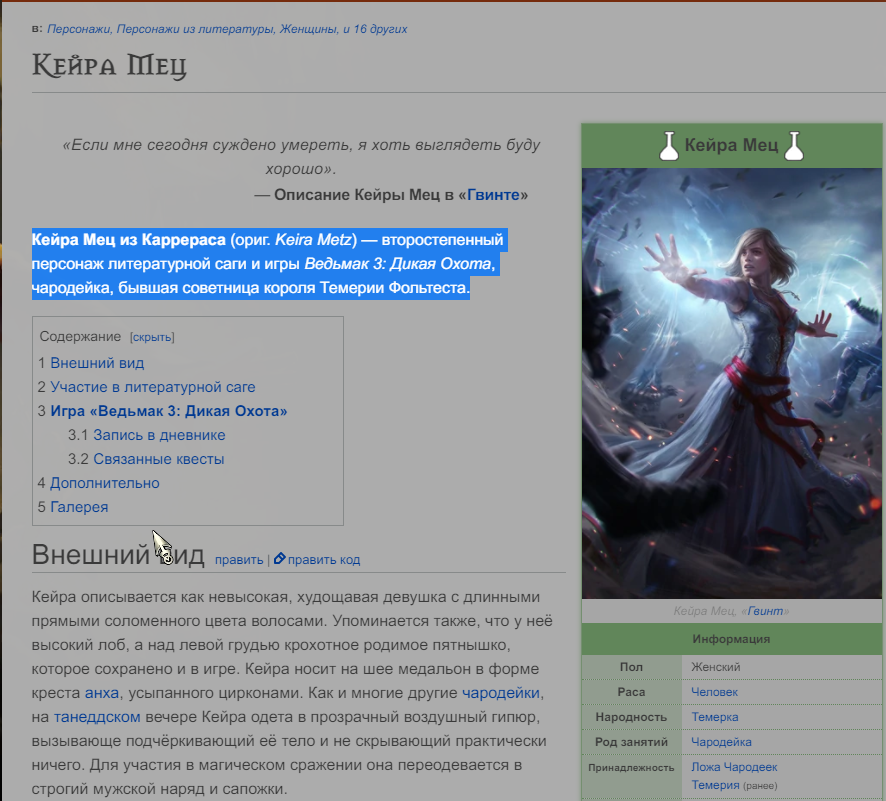Open the Чародейка occupation link
This screenshot has width=886, height=801.
tap(721, 742)
